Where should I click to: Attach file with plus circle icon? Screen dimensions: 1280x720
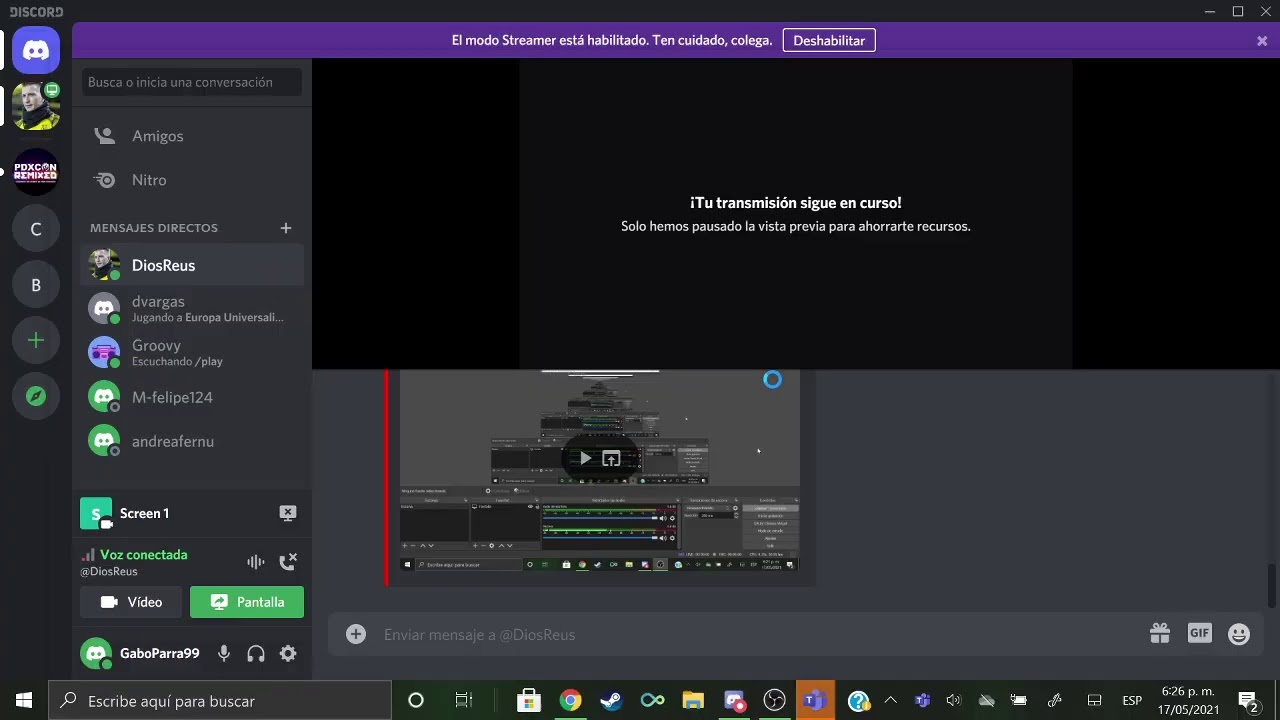point(356,634)
